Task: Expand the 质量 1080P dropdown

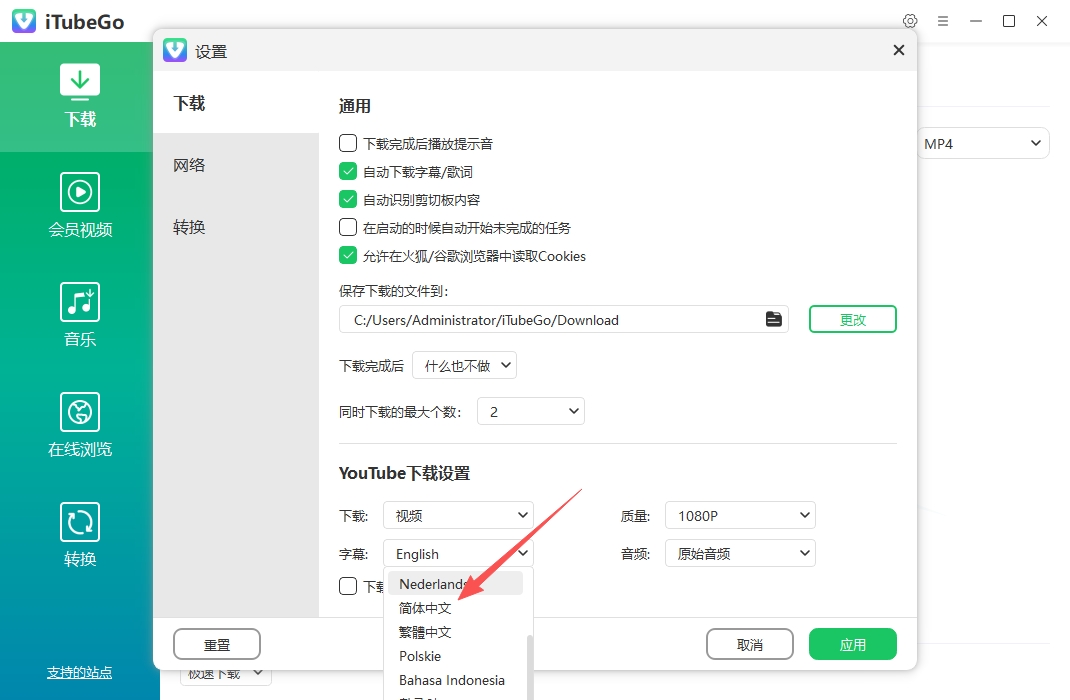Action: point(740,516)
